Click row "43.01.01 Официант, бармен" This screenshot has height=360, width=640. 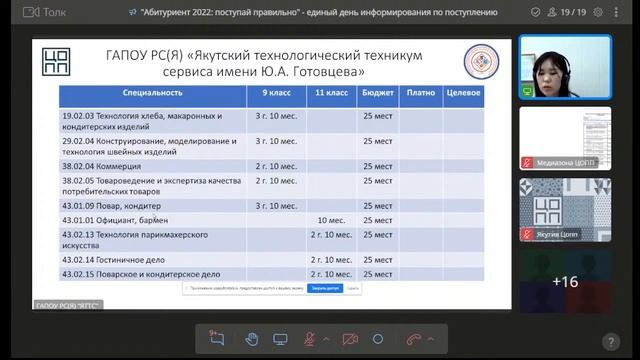click(271, 220)
